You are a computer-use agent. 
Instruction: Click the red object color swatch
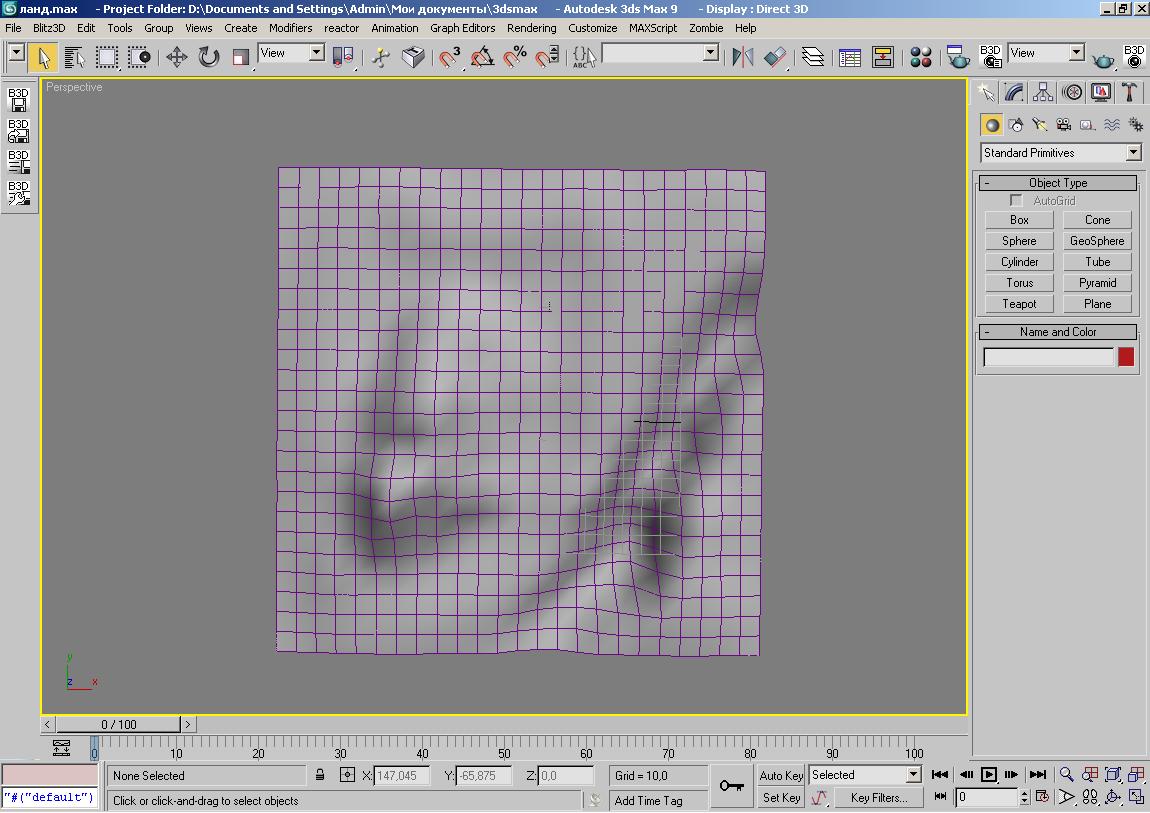tap(1126, 357)
